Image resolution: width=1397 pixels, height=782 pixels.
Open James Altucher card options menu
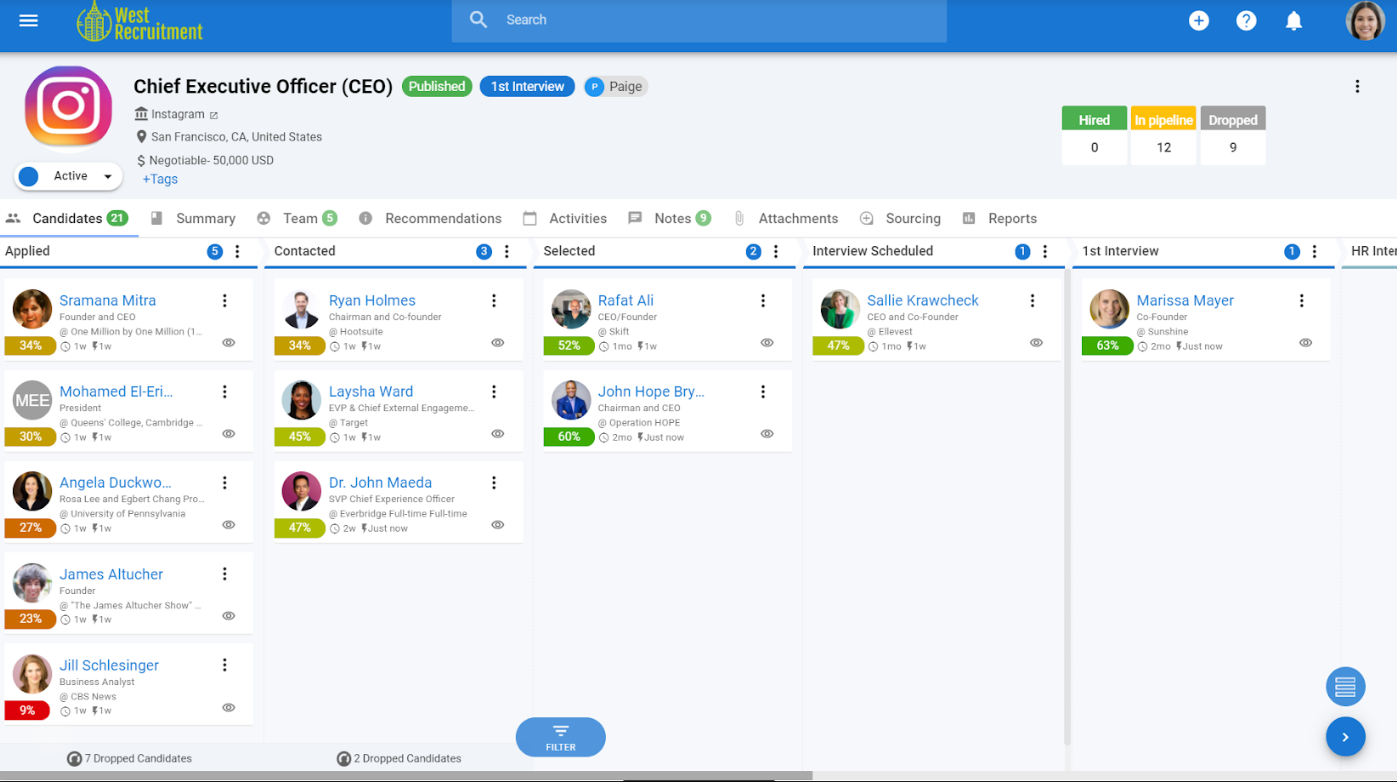point(225,574)
